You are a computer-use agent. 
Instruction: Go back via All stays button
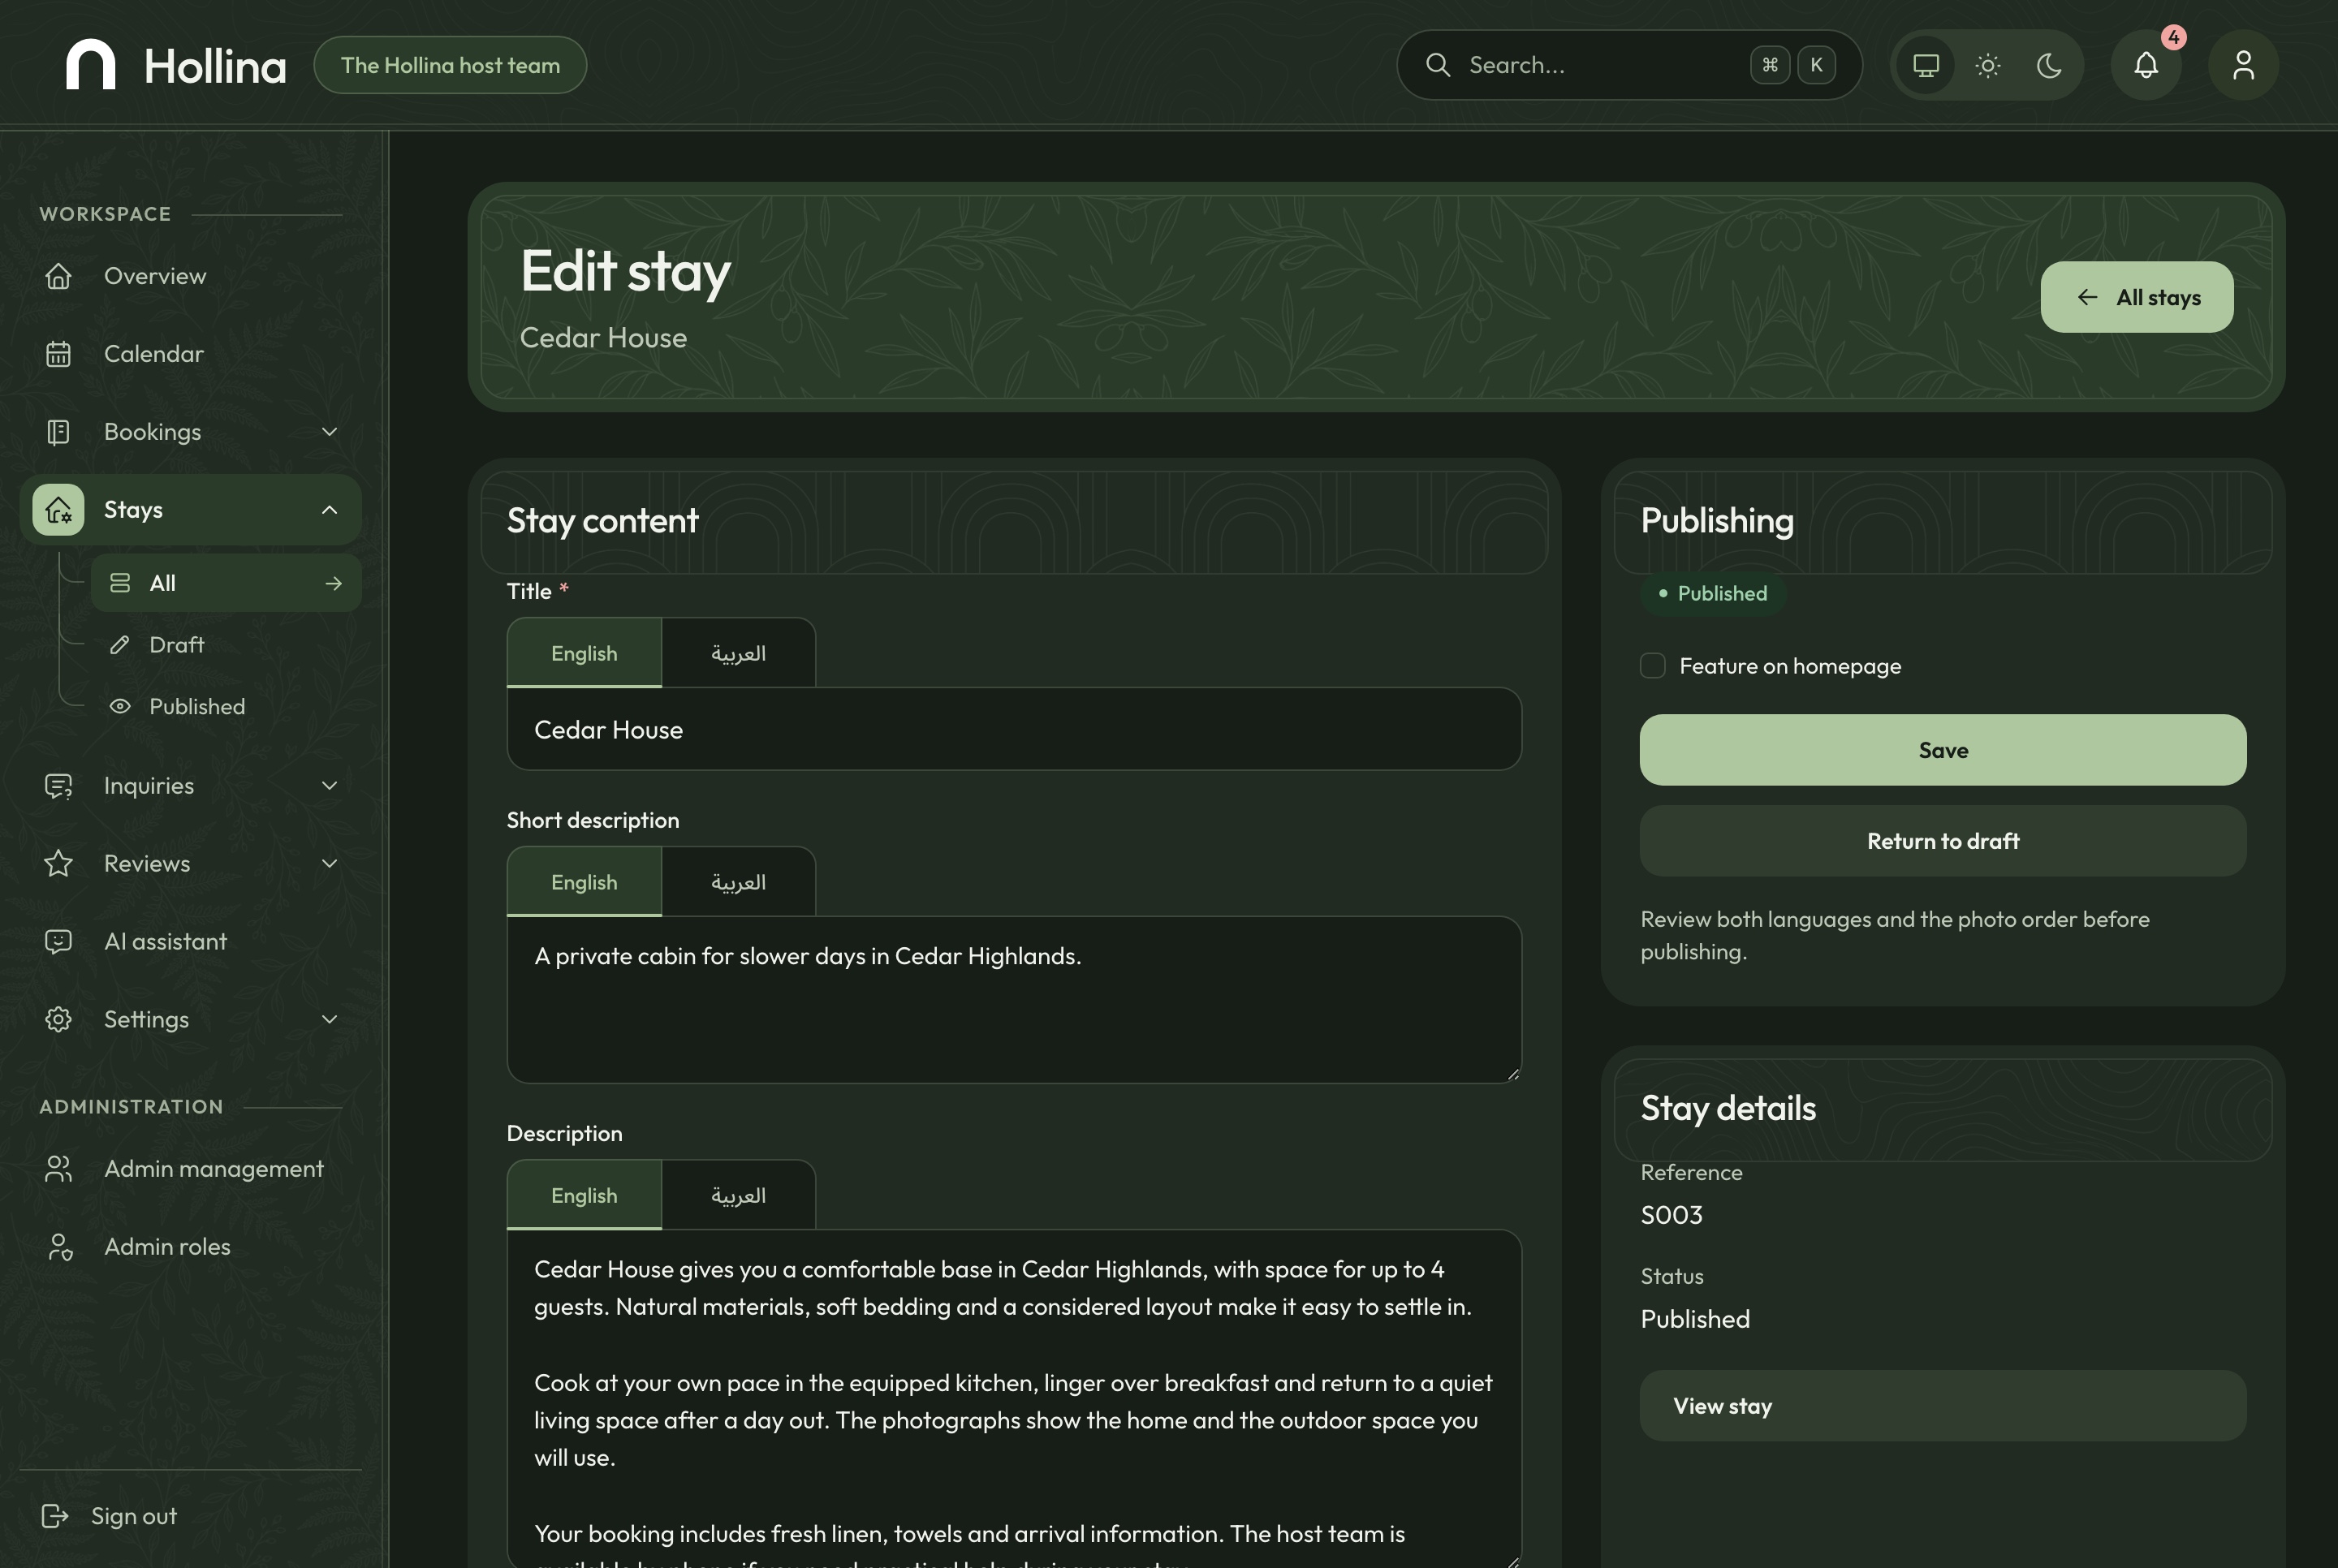click(2136, 297)
